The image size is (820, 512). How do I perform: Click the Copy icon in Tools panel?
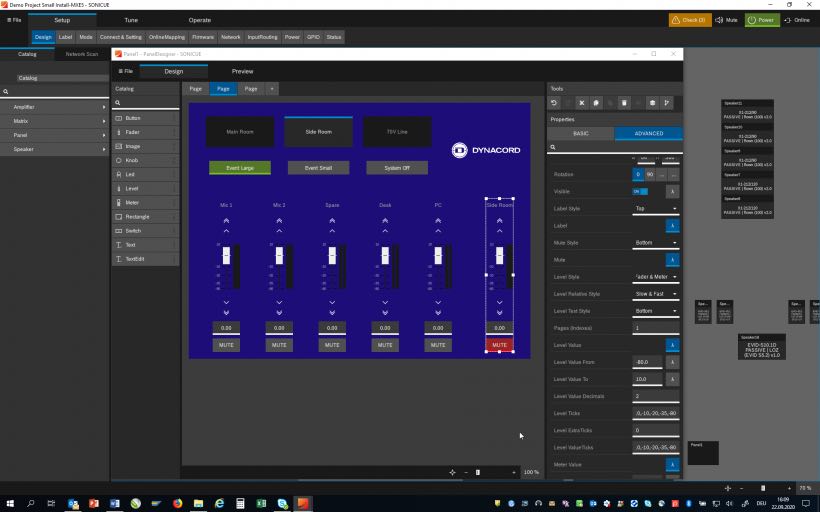click(x=596, y=103)
